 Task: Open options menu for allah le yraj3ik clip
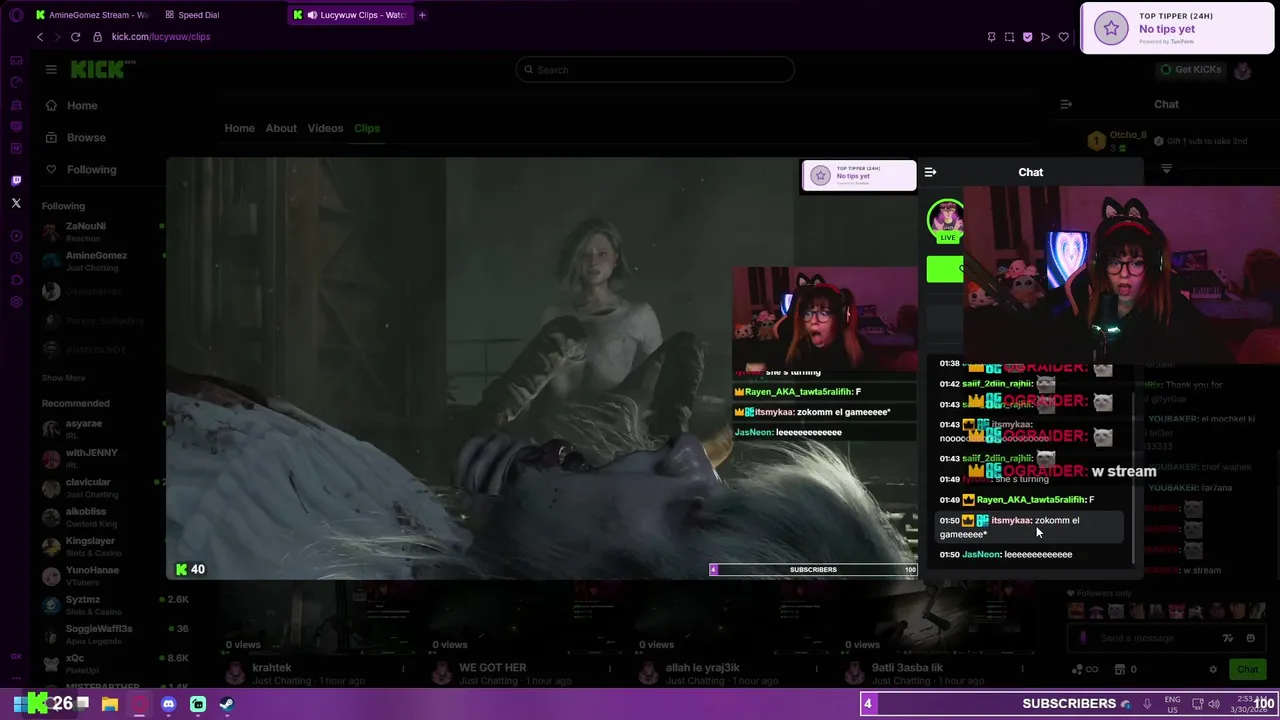click(x=816, y=668)
